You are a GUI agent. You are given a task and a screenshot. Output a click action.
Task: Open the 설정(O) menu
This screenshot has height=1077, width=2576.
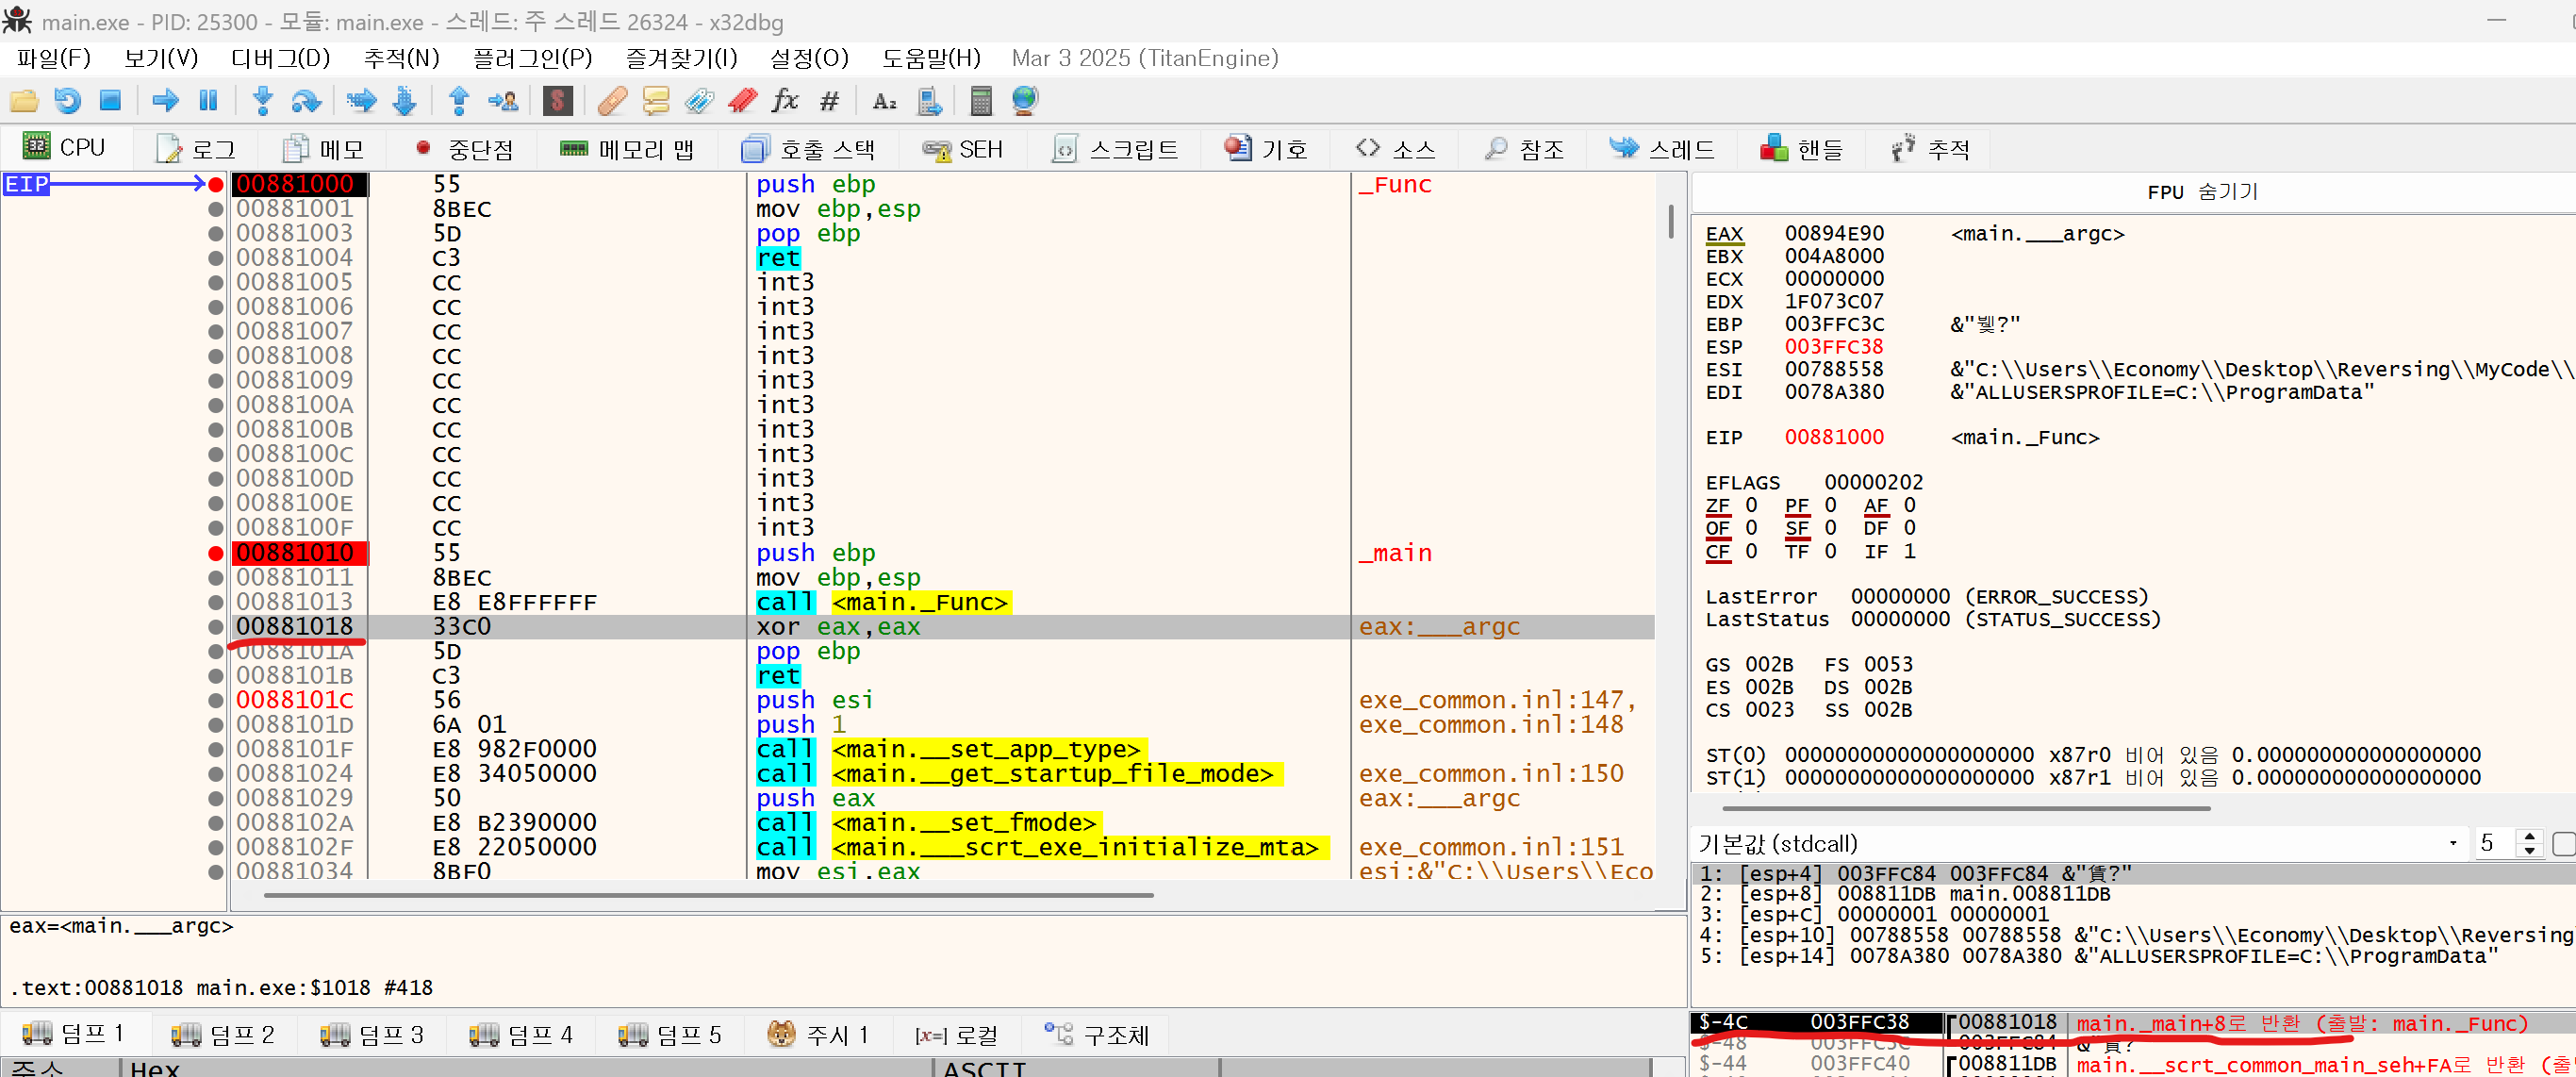pos(809,58)
